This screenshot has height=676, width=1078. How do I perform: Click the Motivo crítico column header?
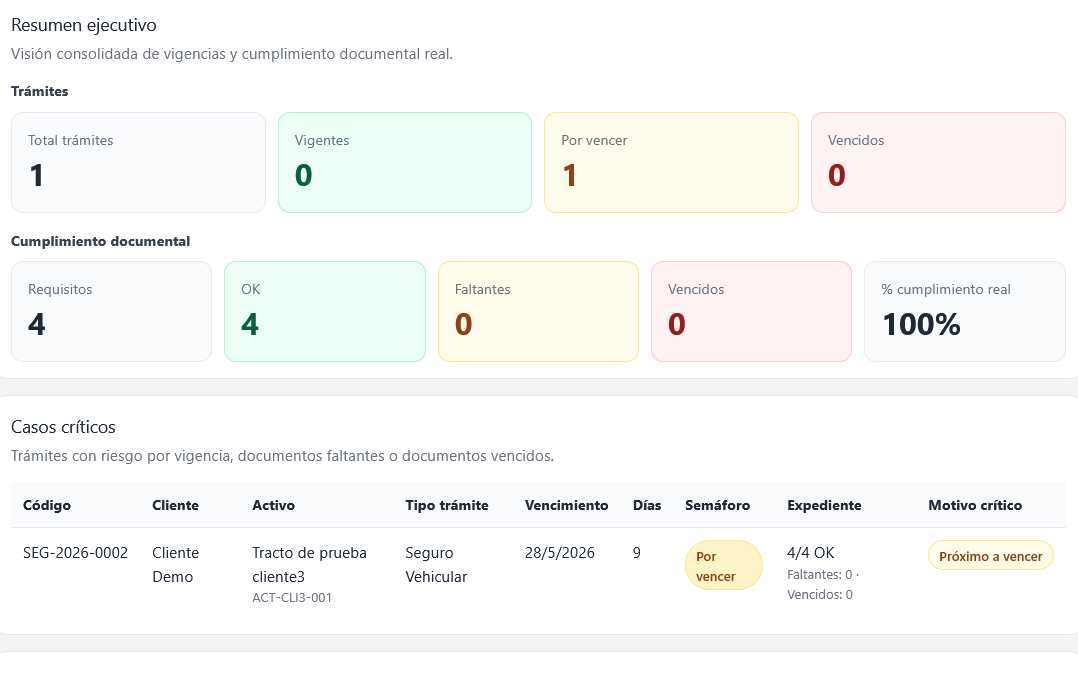(975, 505)
